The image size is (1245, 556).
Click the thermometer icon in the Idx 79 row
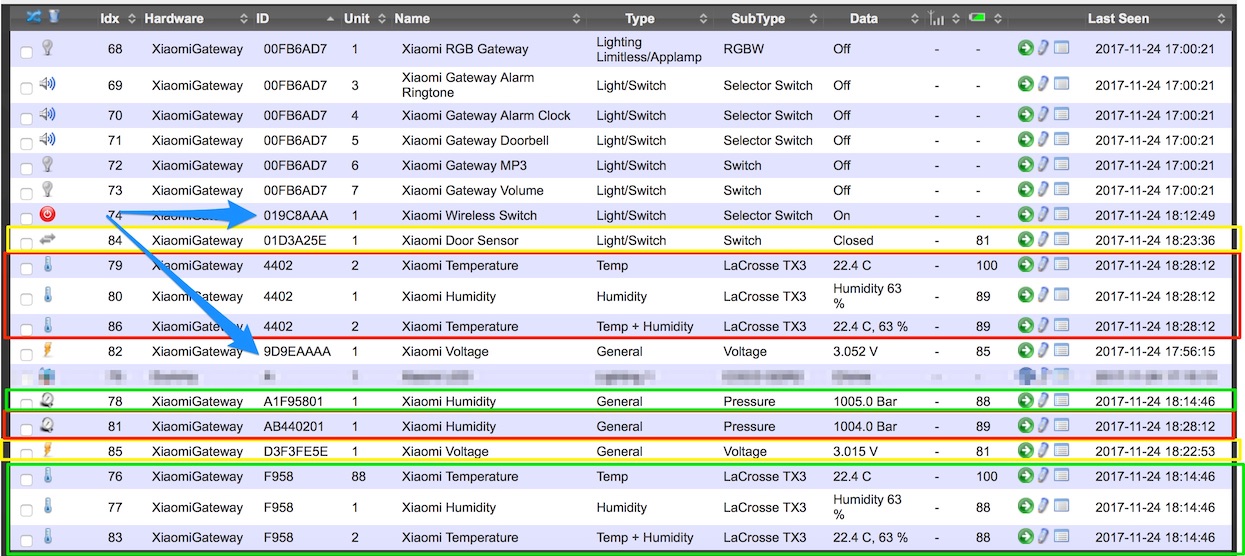47,265
